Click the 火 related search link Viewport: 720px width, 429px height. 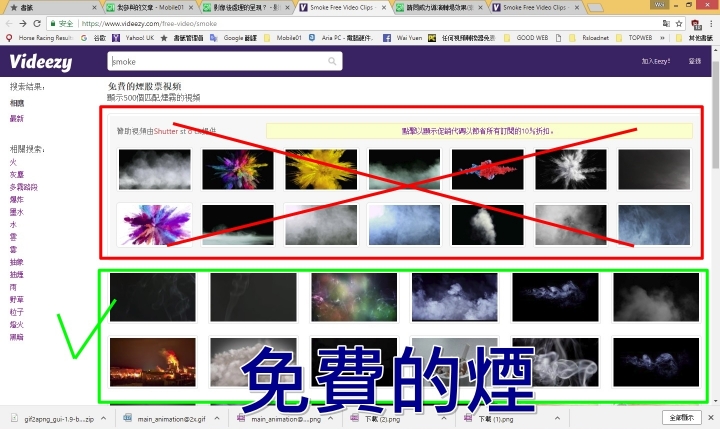pos(13,162)
